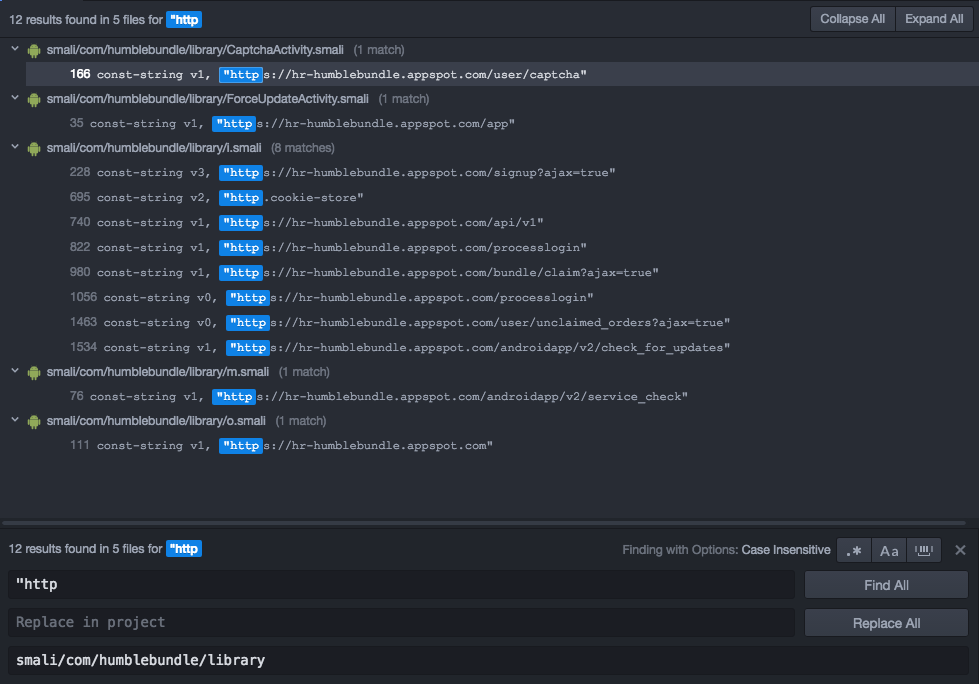This screenshot has height=684, width=979.
Task: Click the Android icon beside m.smali
Action: (x=33, y=371)
